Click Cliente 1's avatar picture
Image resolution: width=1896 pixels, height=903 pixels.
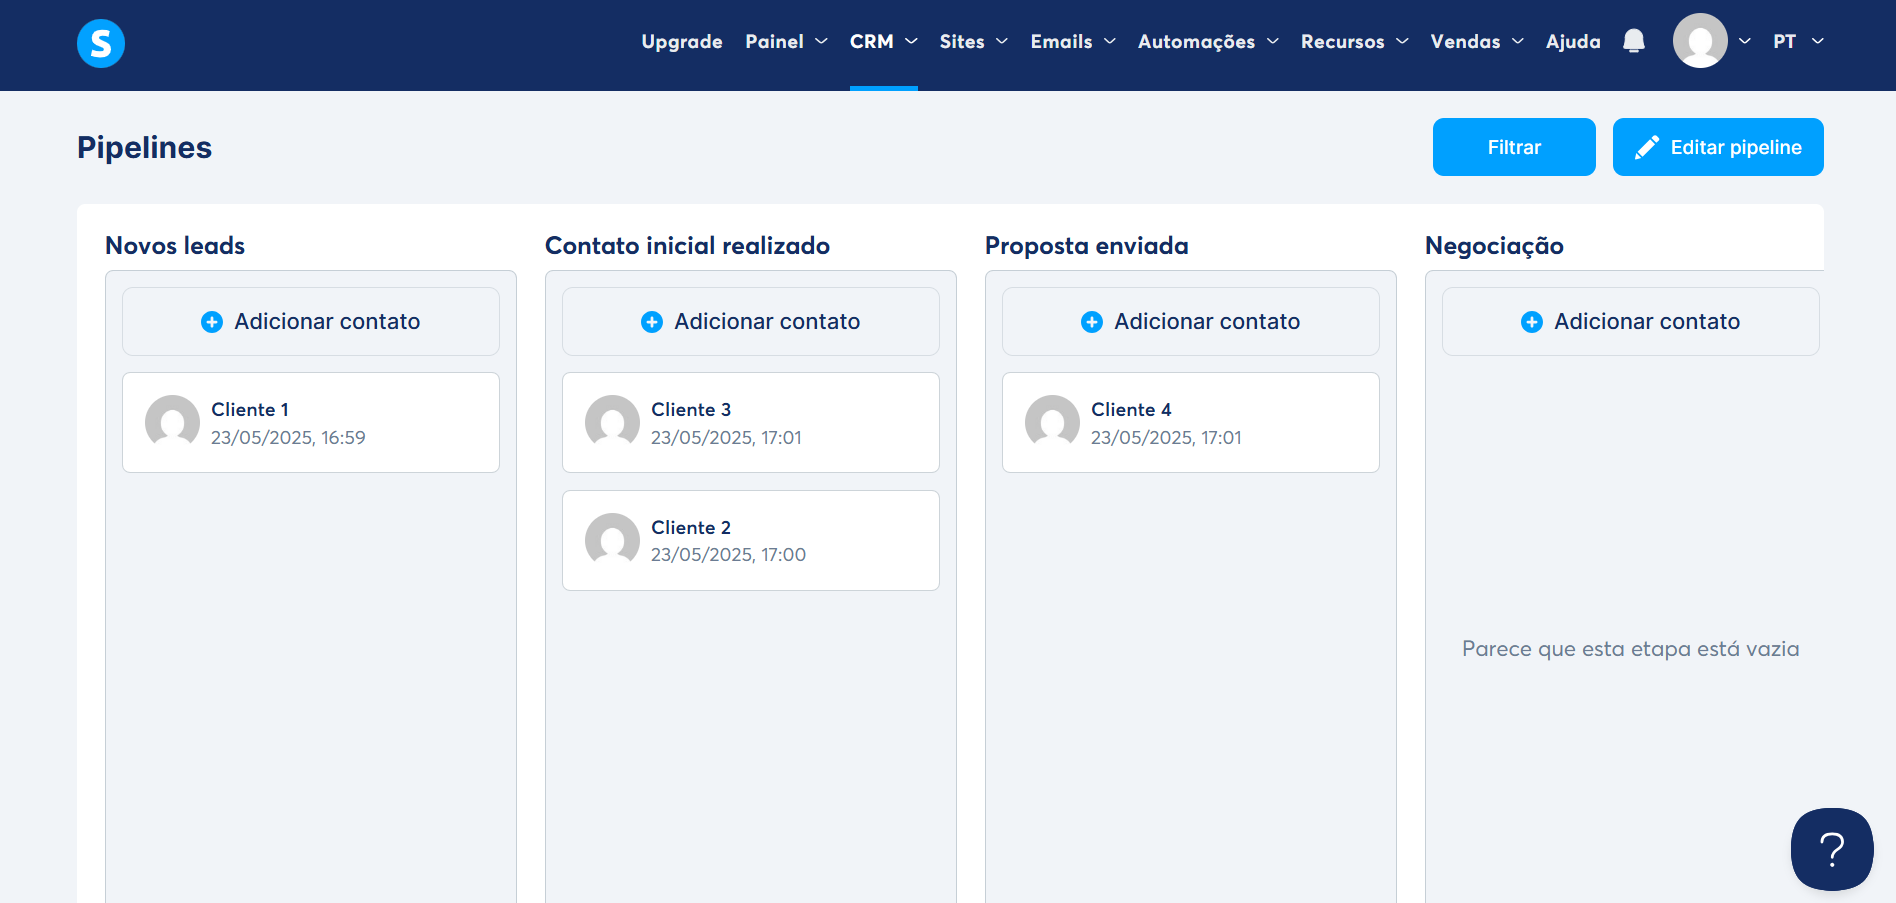(x=171, y=422)
